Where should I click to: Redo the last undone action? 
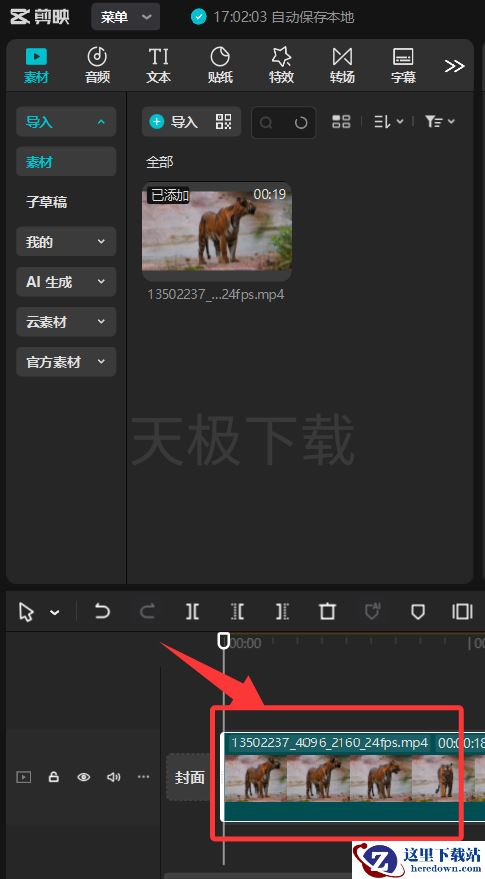click(x=147, y=611)
